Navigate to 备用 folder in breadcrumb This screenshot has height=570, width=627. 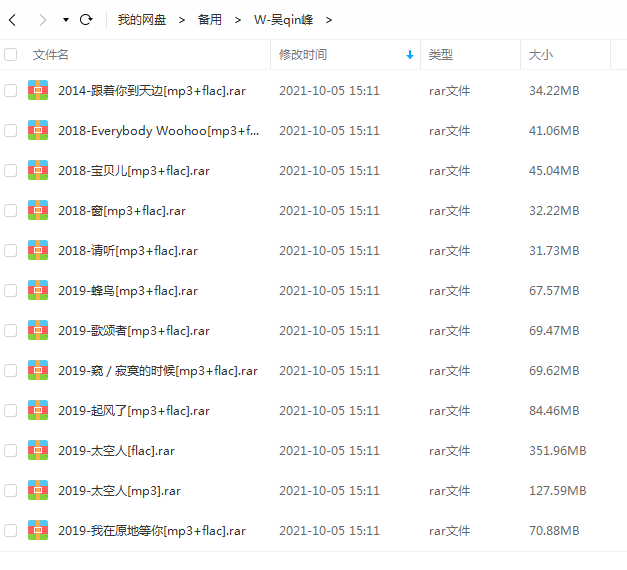point(210,20)
